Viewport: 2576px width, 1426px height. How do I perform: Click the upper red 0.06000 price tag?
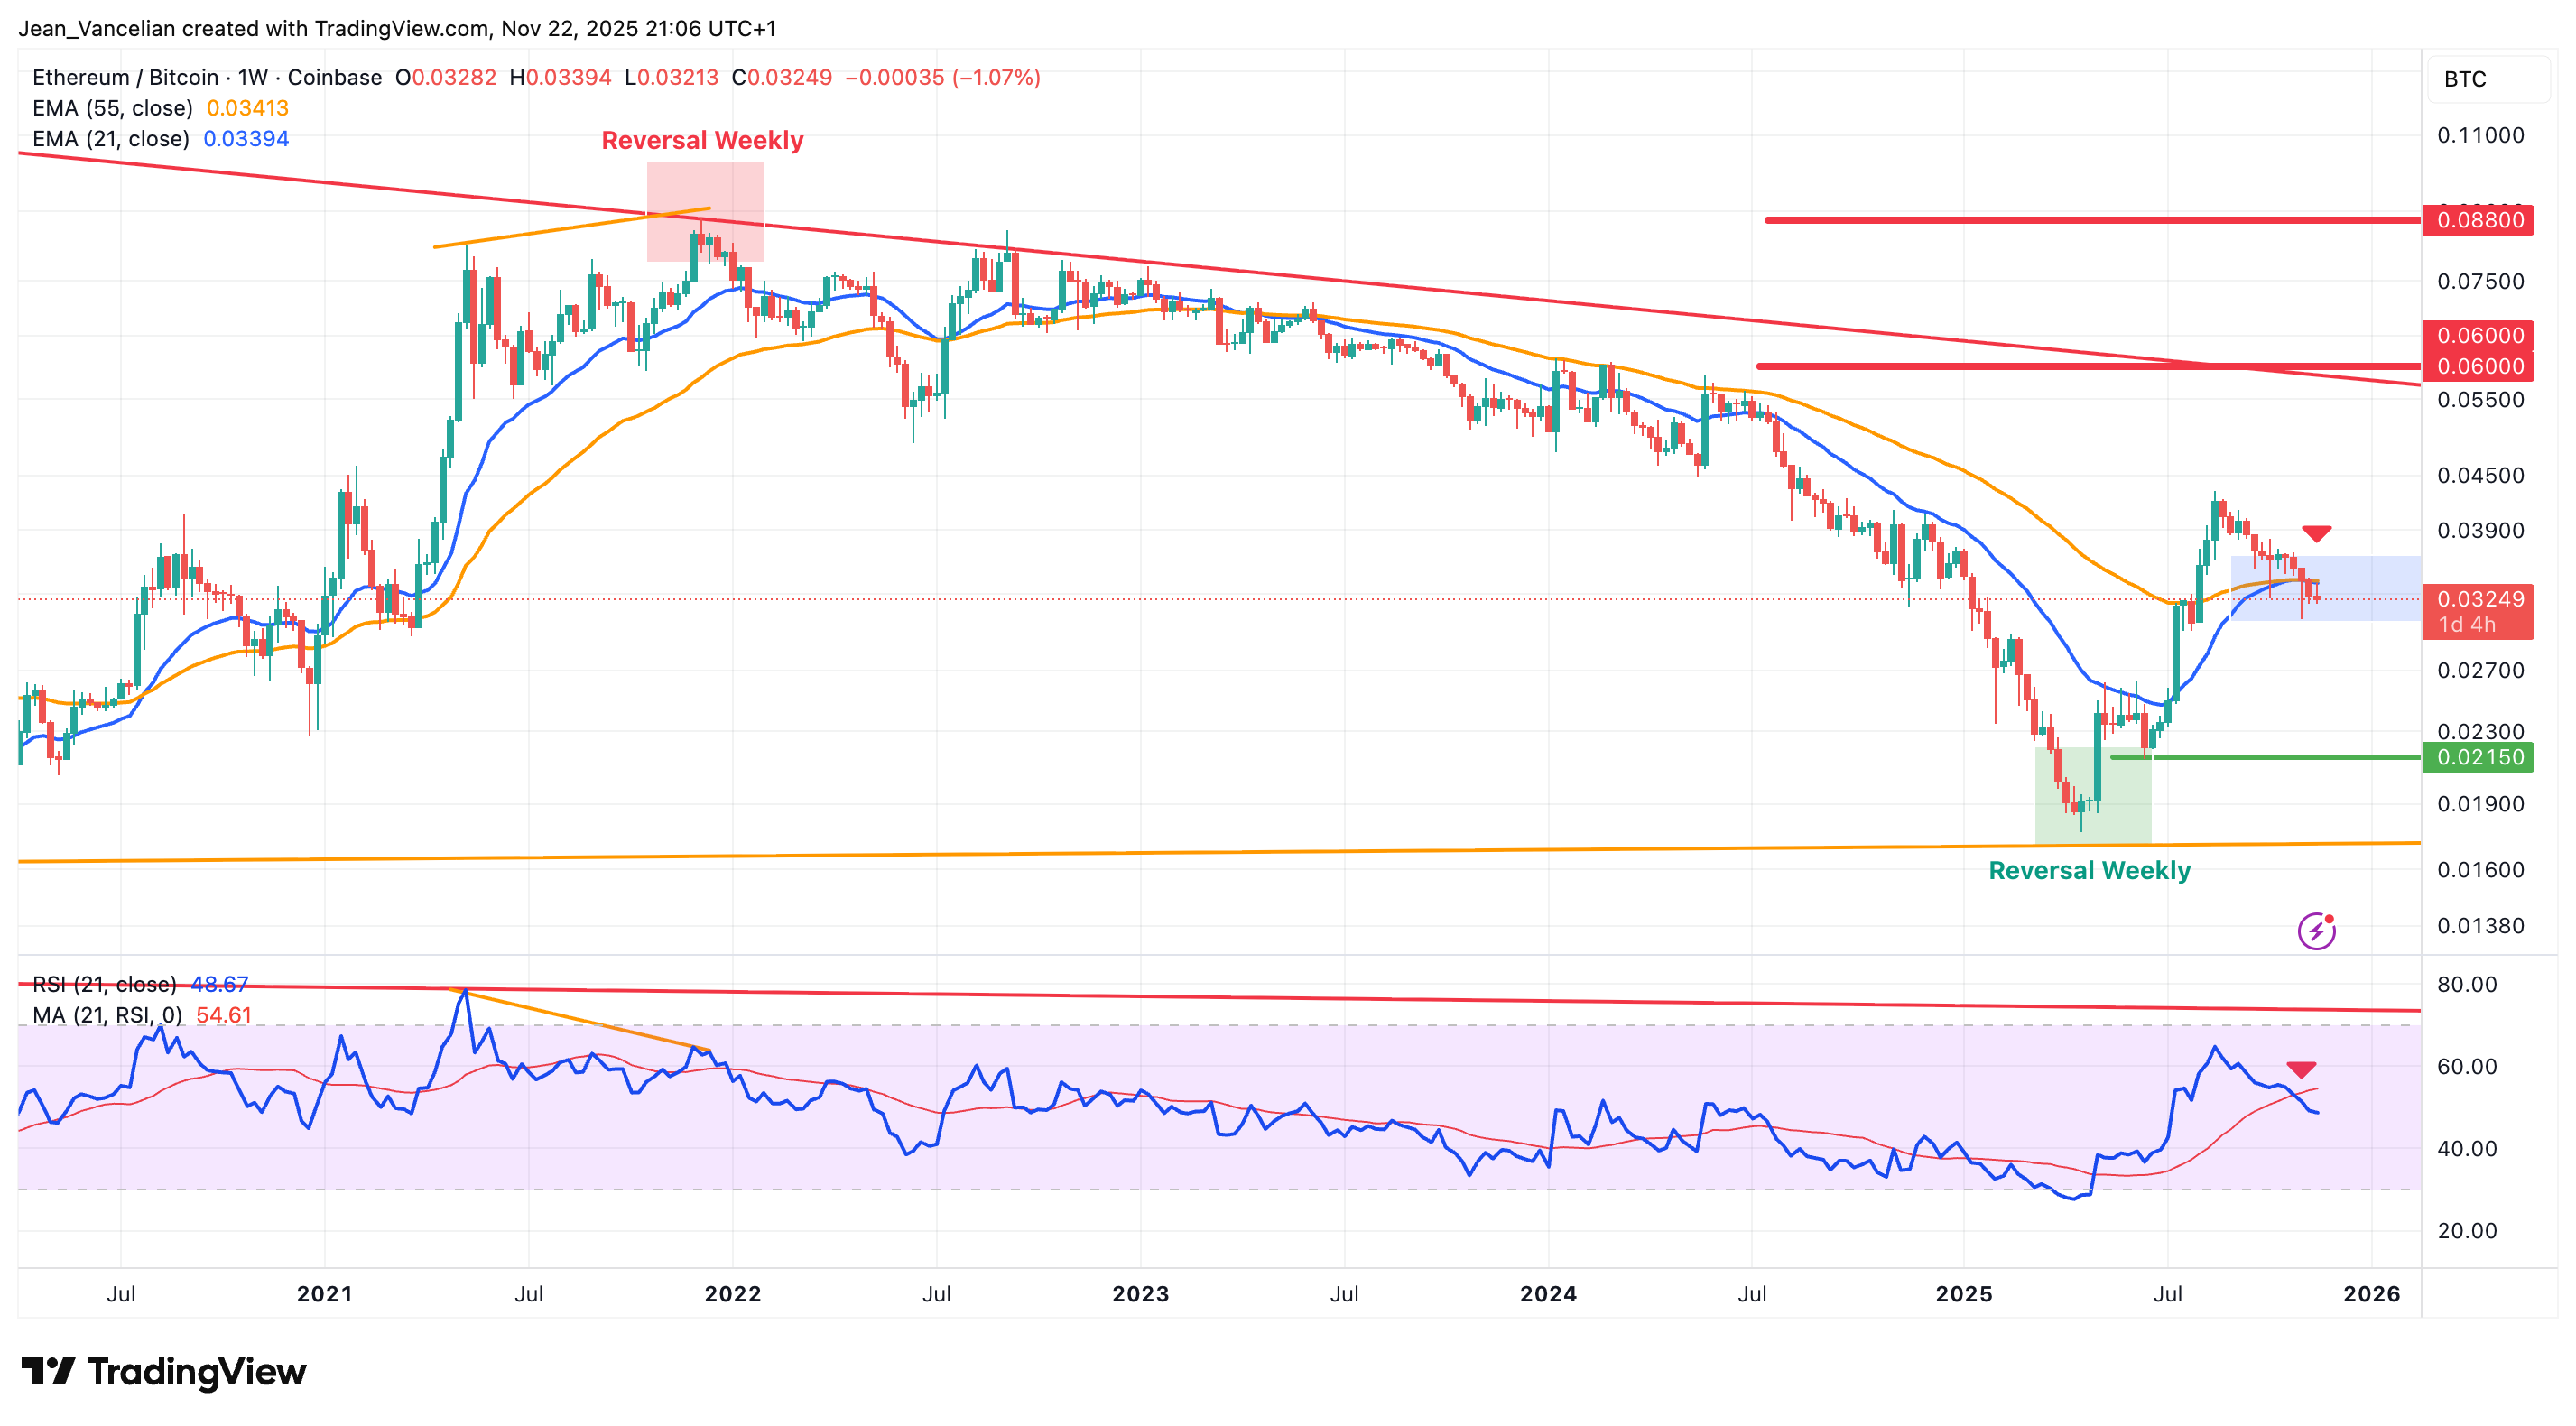click(2478, 335)
